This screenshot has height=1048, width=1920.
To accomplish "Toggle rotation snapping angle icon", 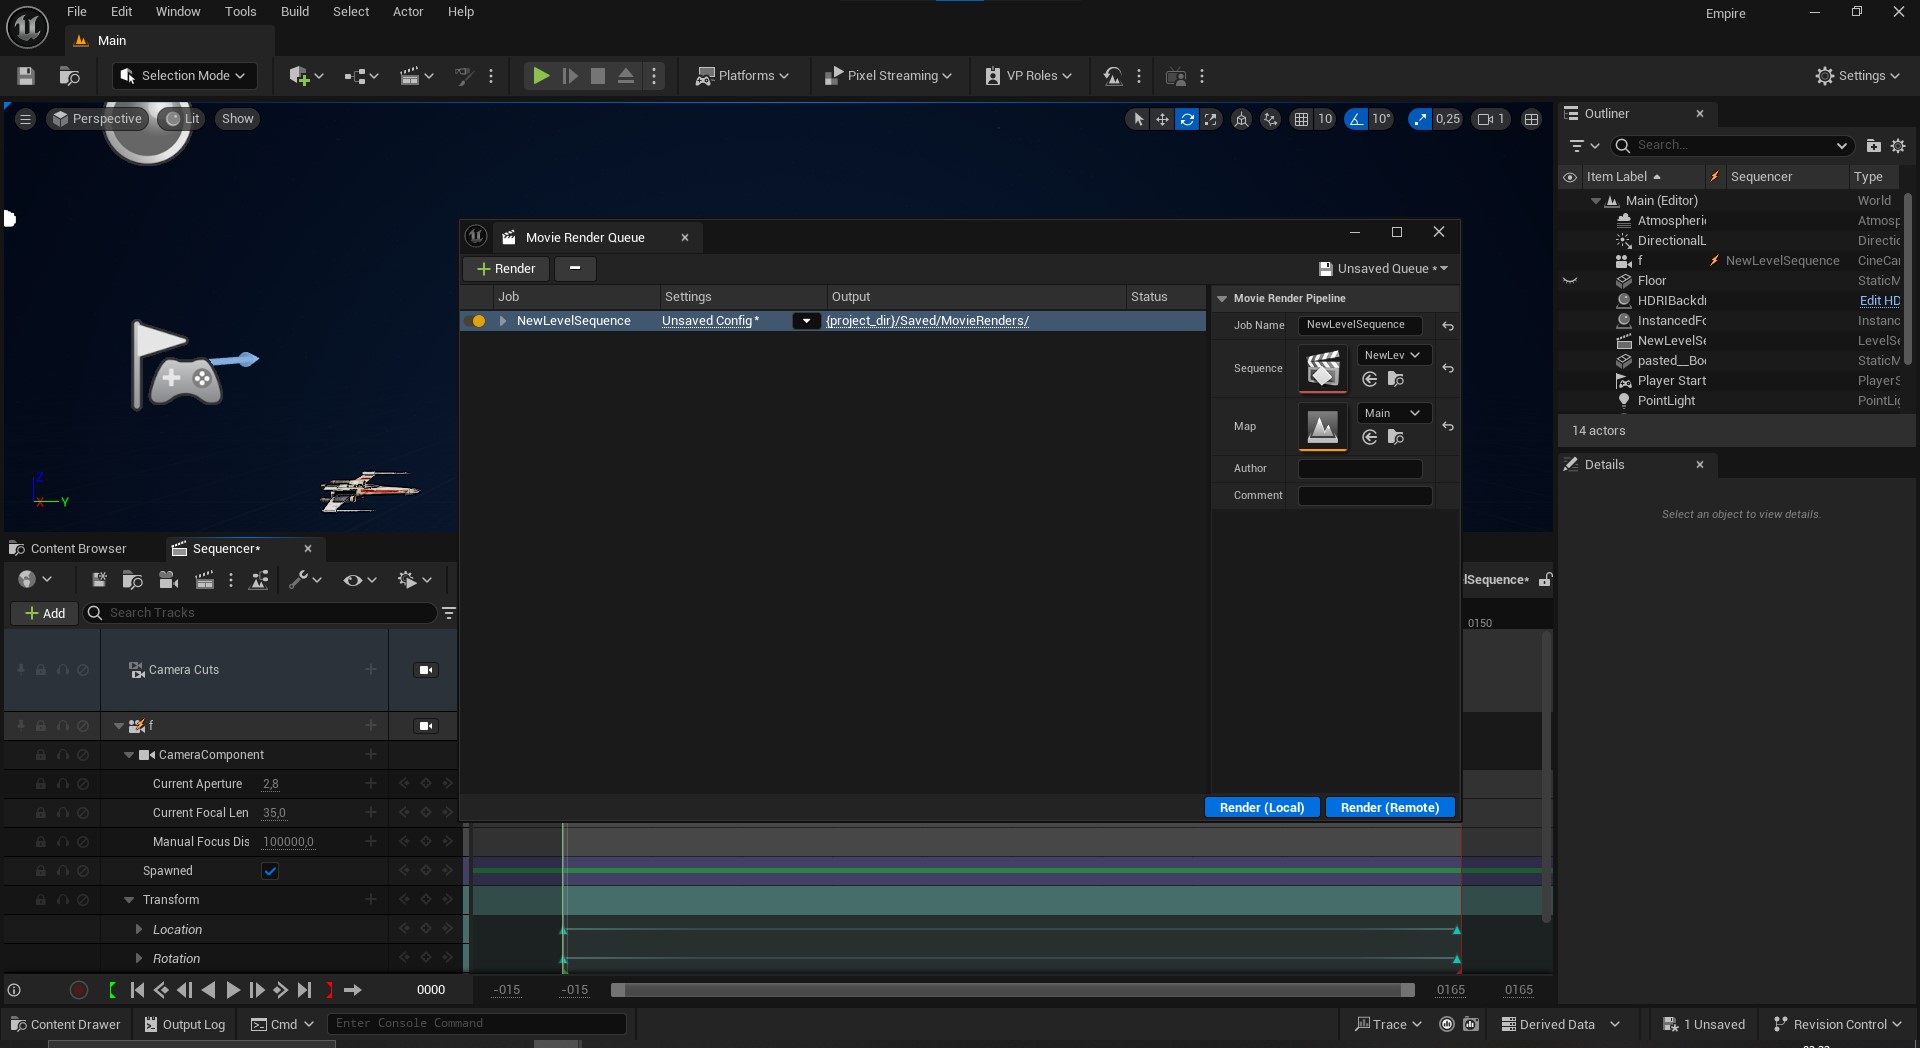I will pos(1356,119).
